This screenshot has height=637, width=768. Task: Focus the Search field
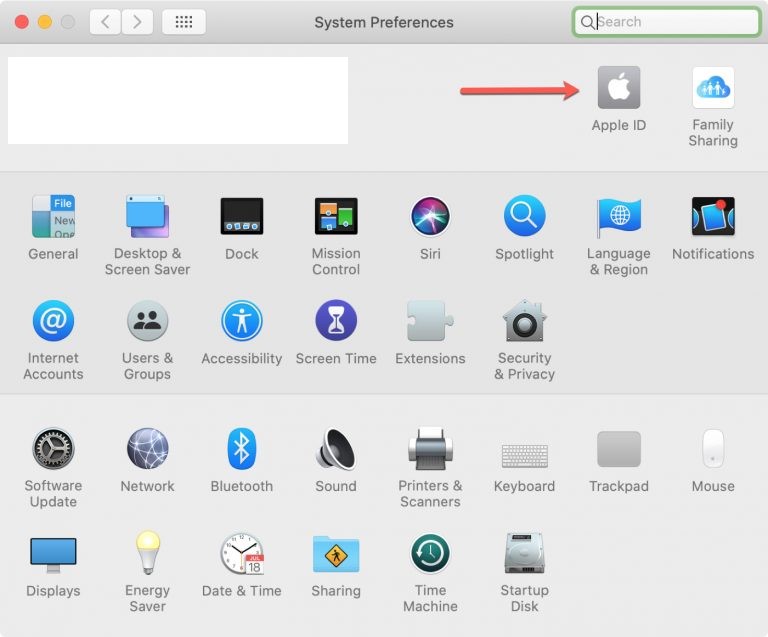(x=666, y=22)
